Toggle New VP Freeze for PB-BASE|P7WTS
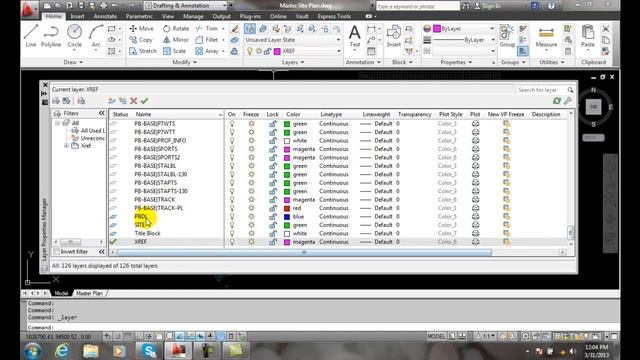 pyautogui.click(x=506, y=124)
